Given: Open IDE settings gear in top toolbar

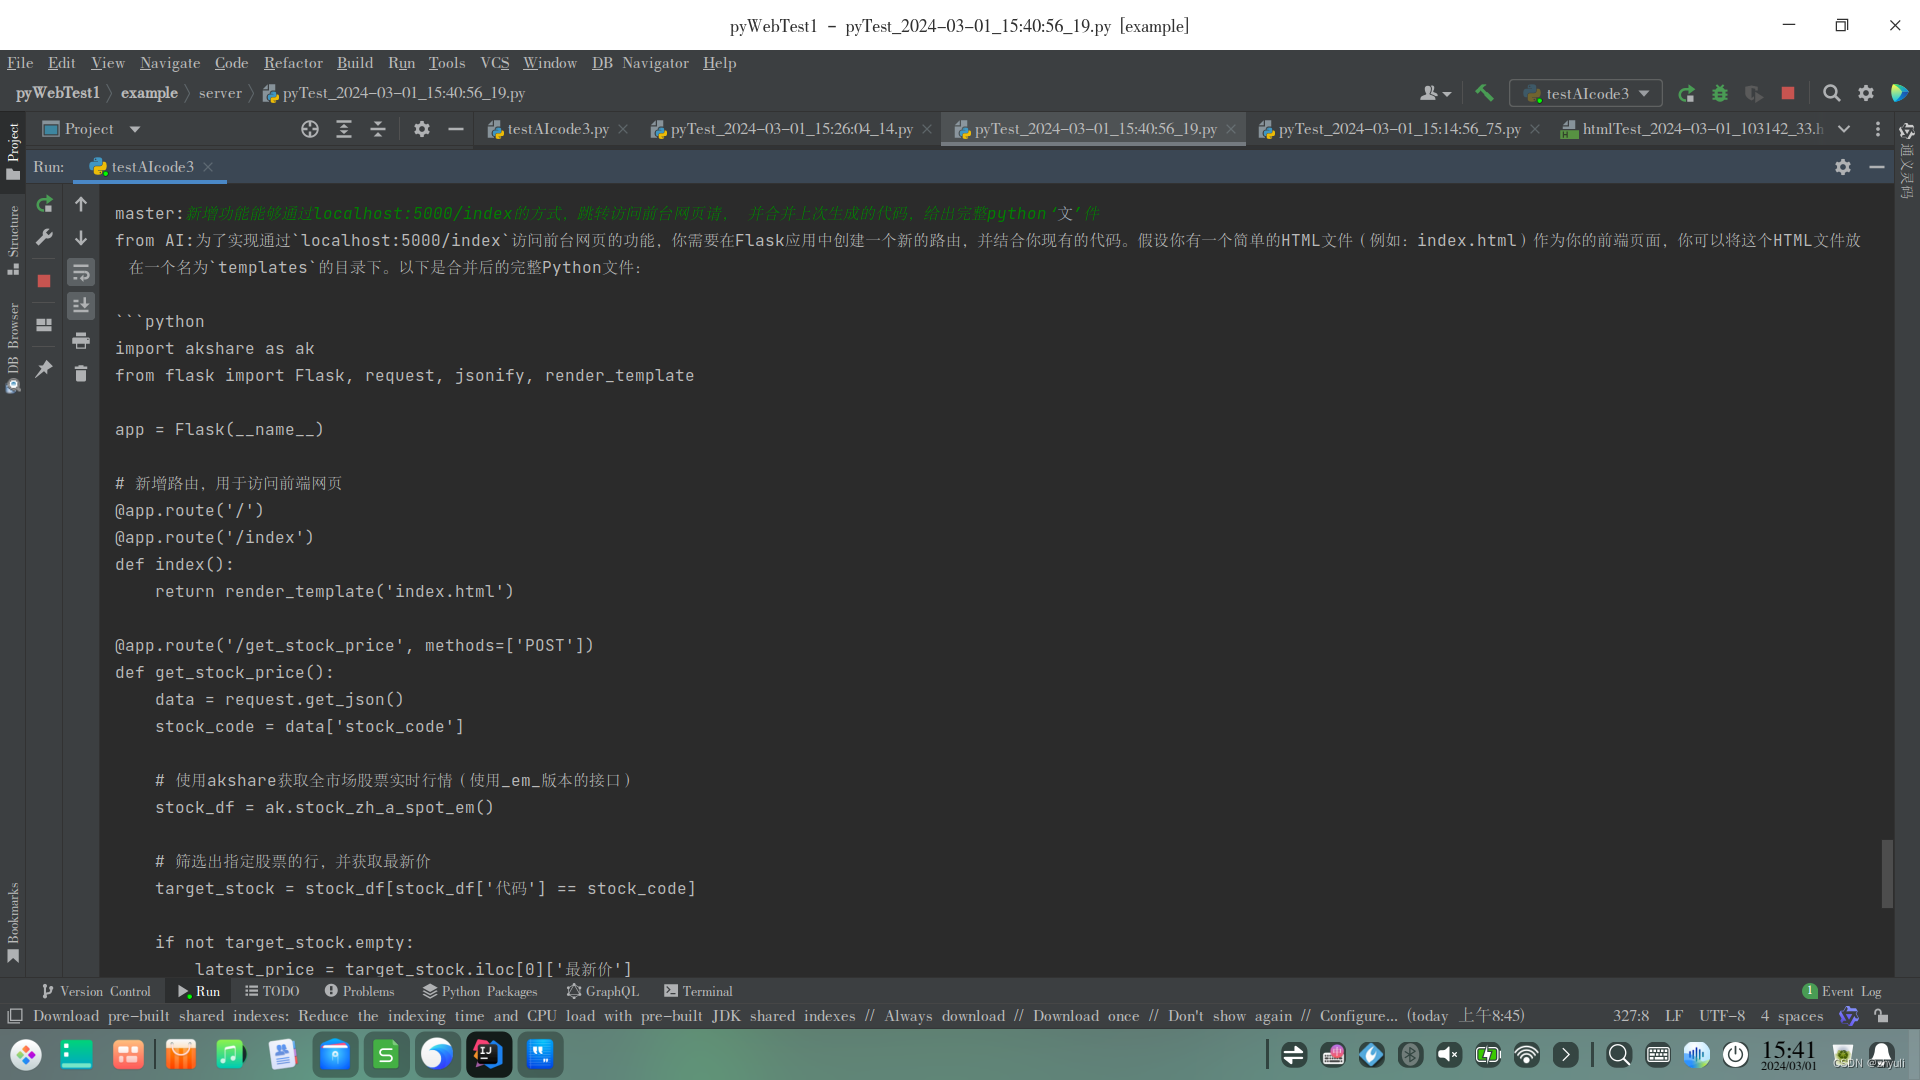Looking at the screenshot, I should (1866, 93).
